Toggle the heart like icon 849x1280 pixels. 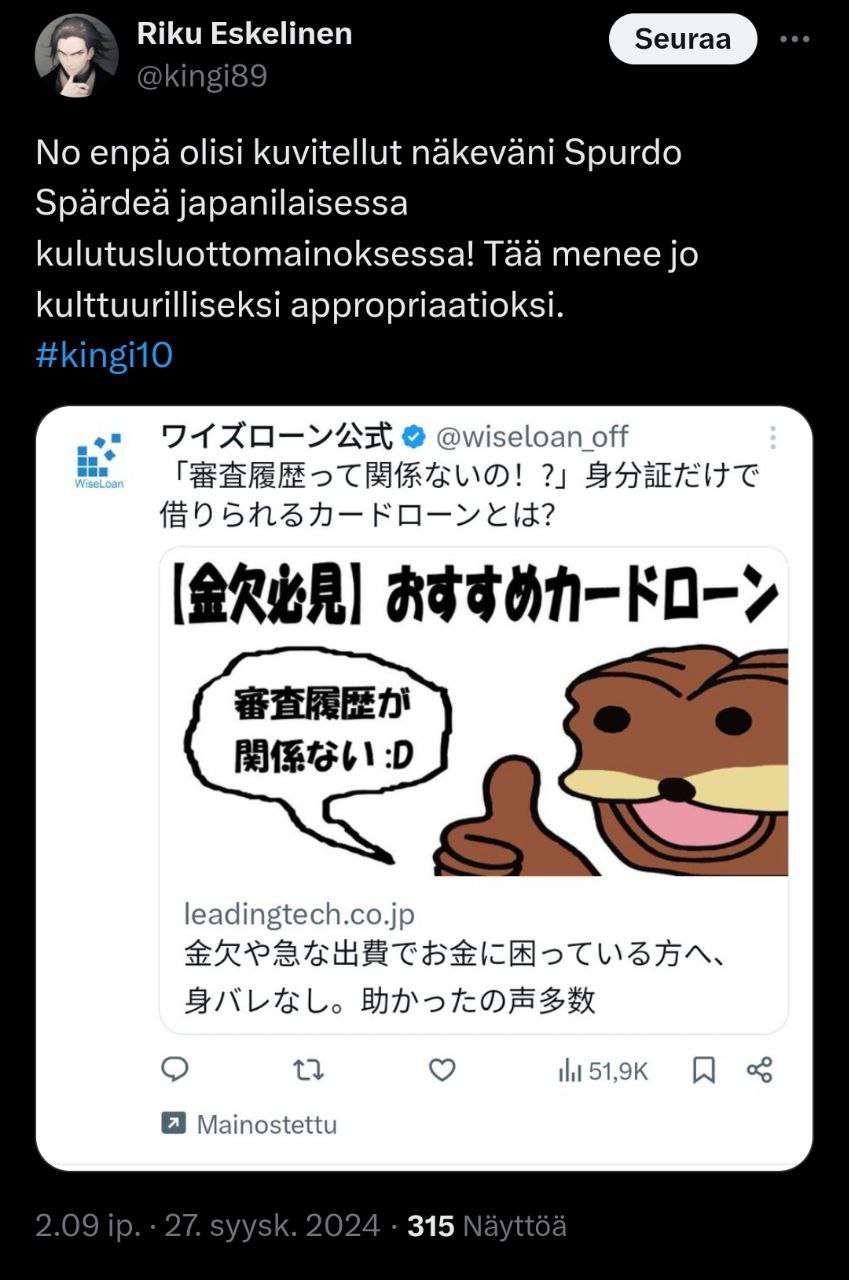pos(442,1070)
